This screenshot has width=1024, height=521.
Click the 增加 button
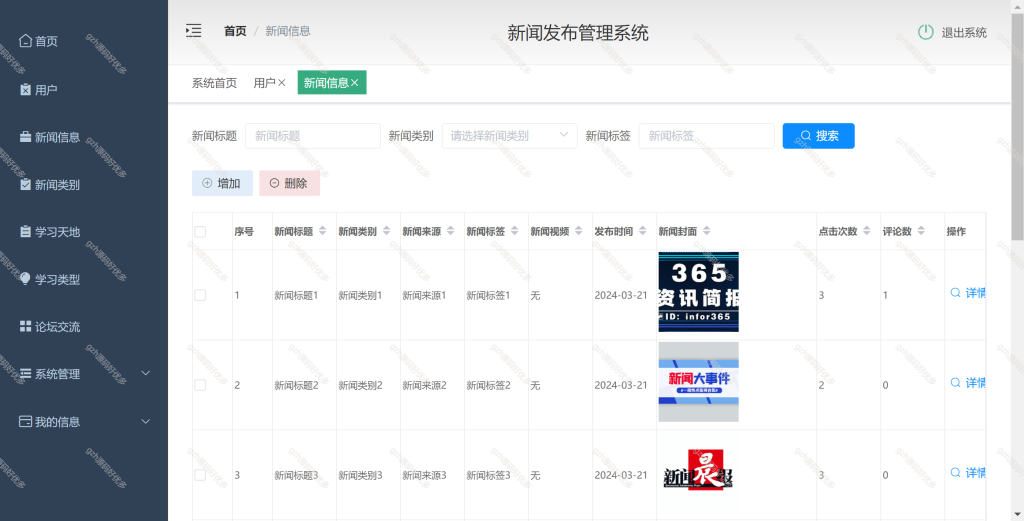pos(222,183)
